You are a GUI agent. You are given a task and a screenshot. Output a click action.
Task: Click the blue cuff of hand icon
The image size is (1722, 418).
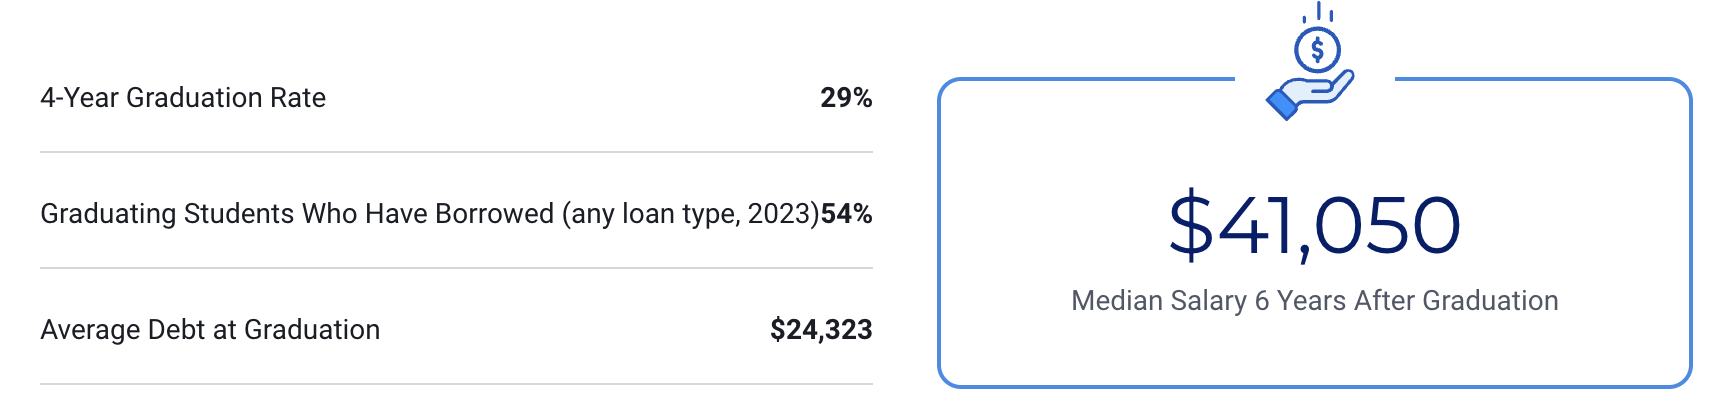1282,103
